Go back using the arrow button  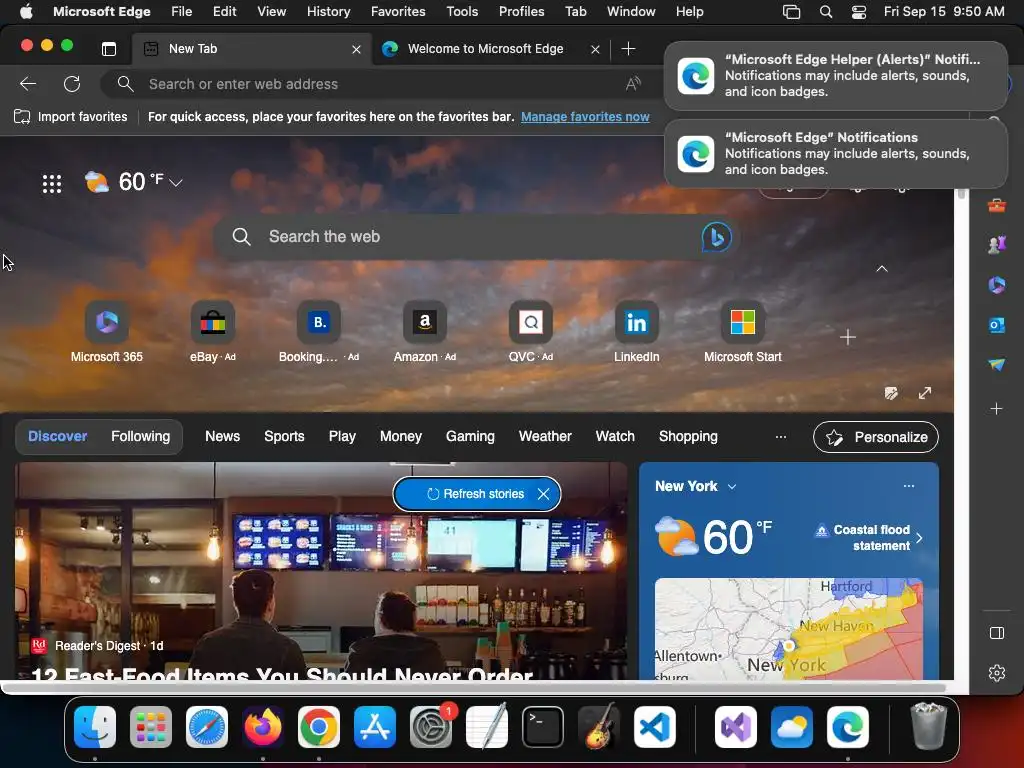point(27,84)
